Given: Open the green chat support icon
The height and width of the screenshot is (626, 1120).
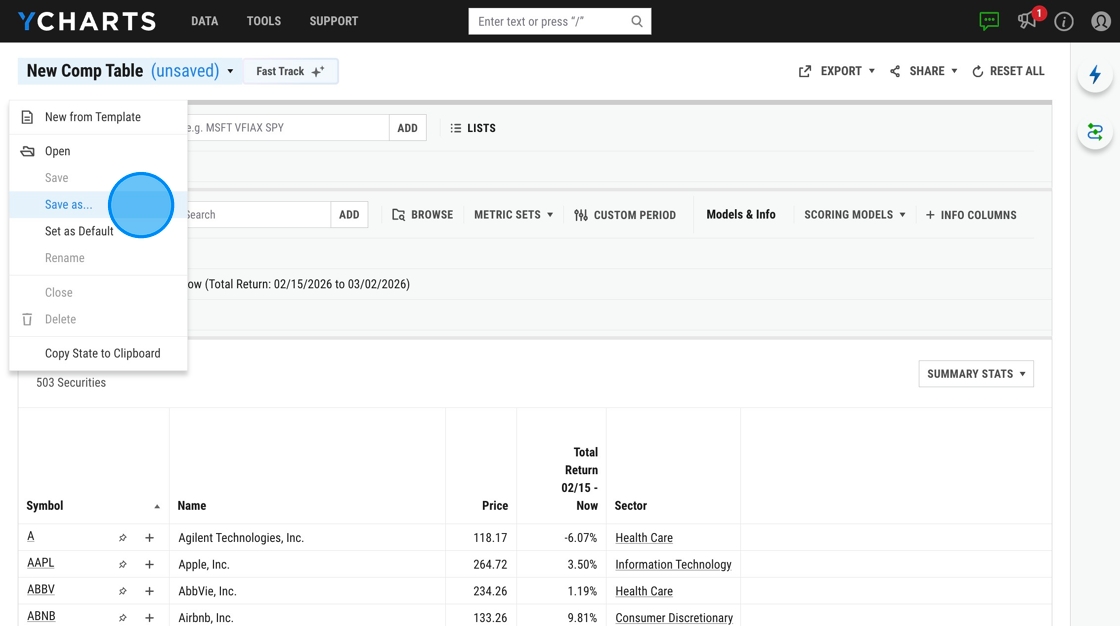Looking at the screenshot, I should (x=989, y=21).
